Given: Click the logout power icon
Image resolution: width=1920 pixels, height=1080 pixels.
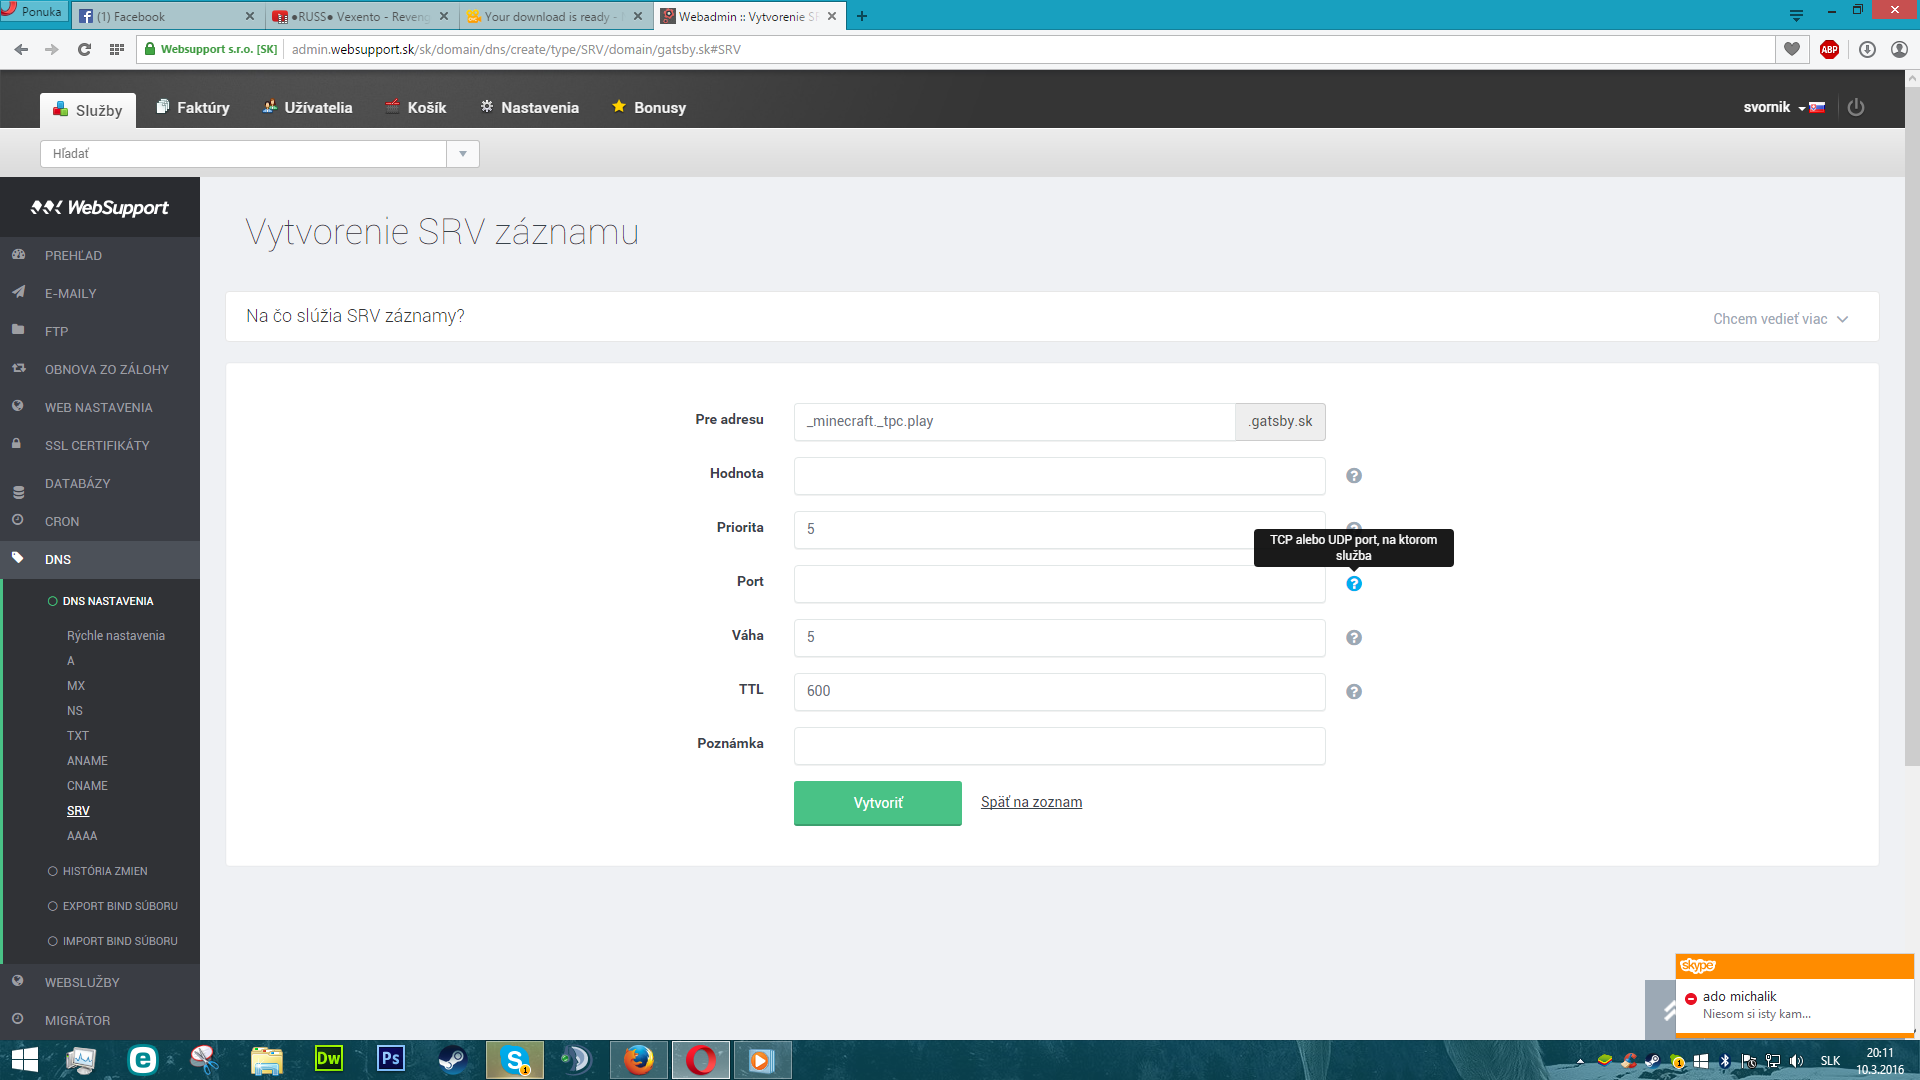Looking at the screenshot, I should click(x=1856, y=107).
